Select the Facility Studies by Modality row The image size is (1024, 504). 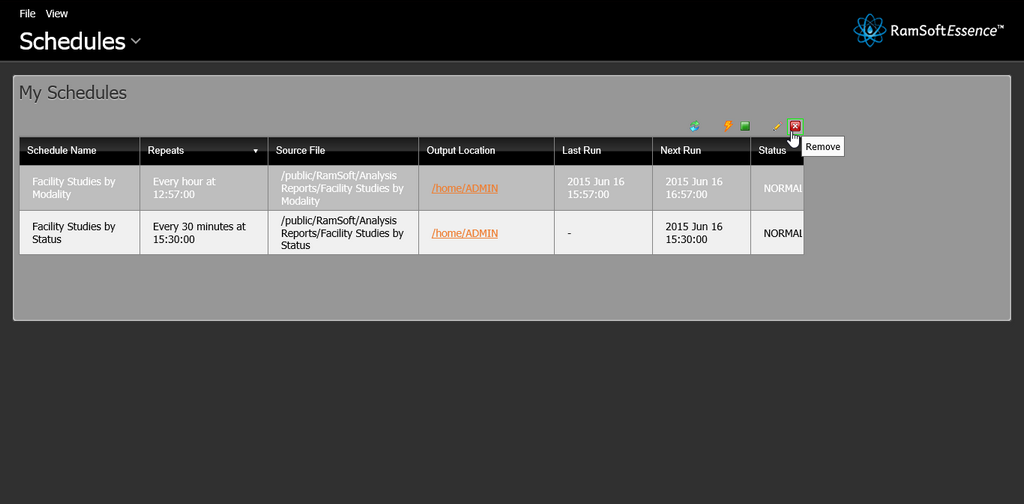coord(78,188)
